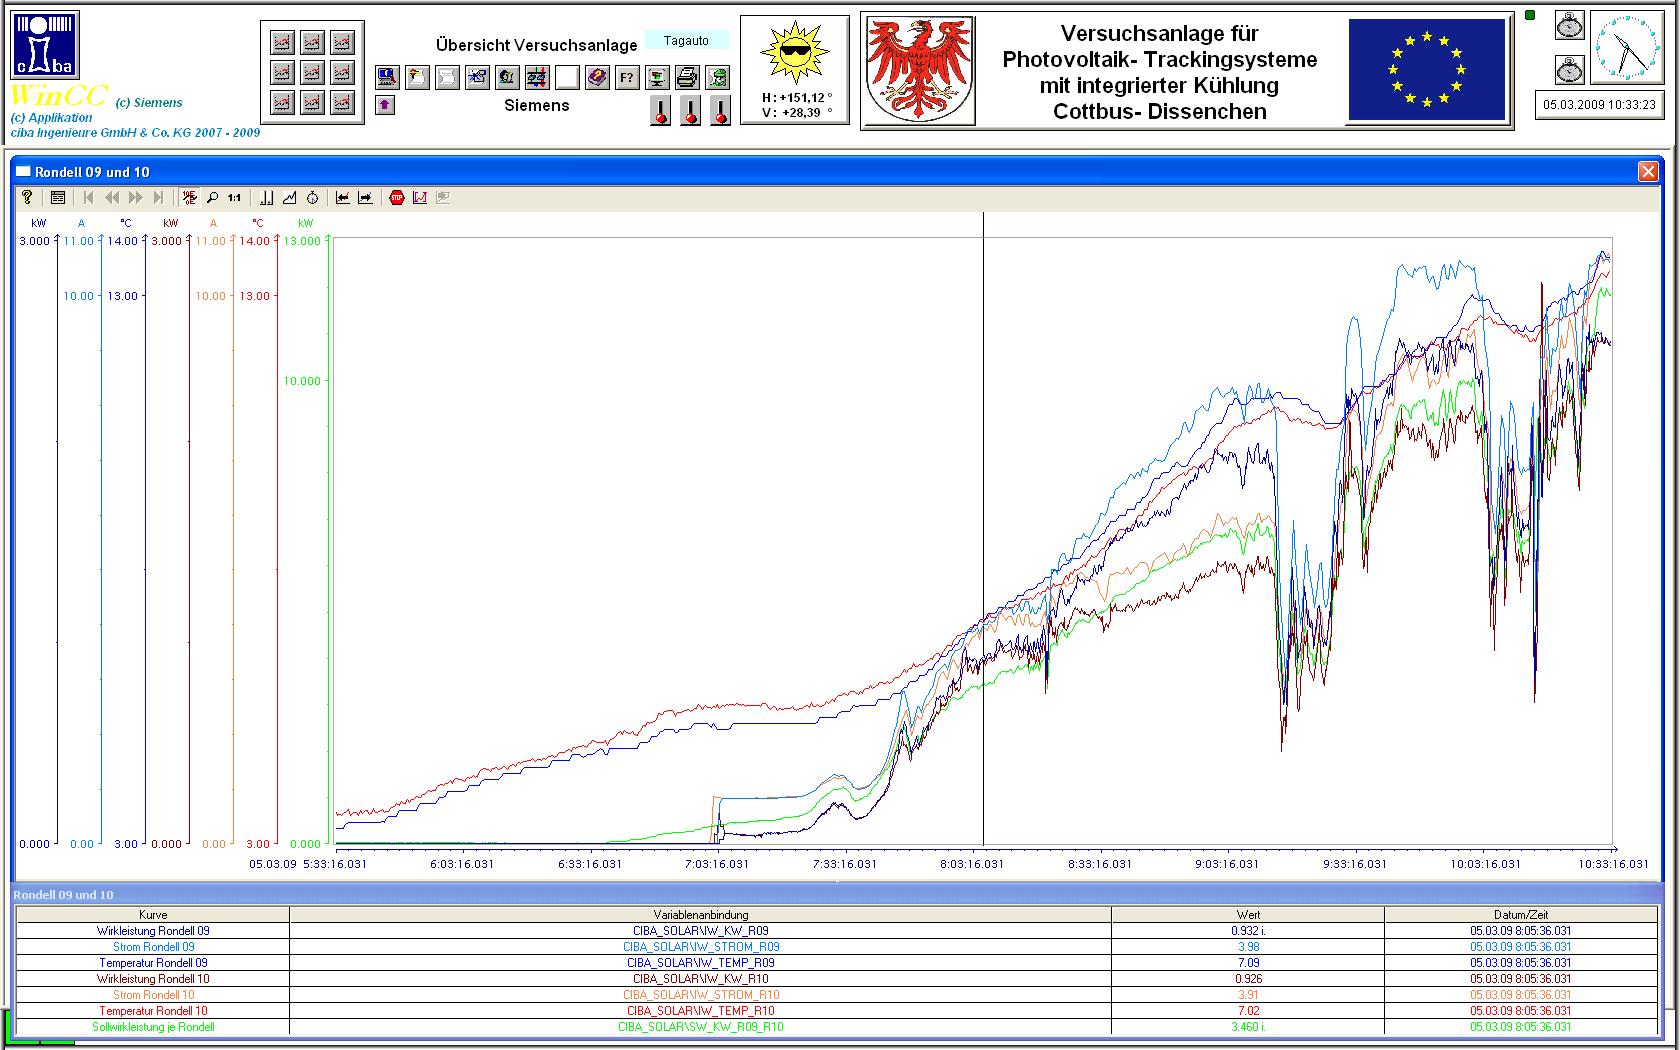1680x1050 pixels.
Task: Toggle the ruler display icon
Action: click(266, 198)
